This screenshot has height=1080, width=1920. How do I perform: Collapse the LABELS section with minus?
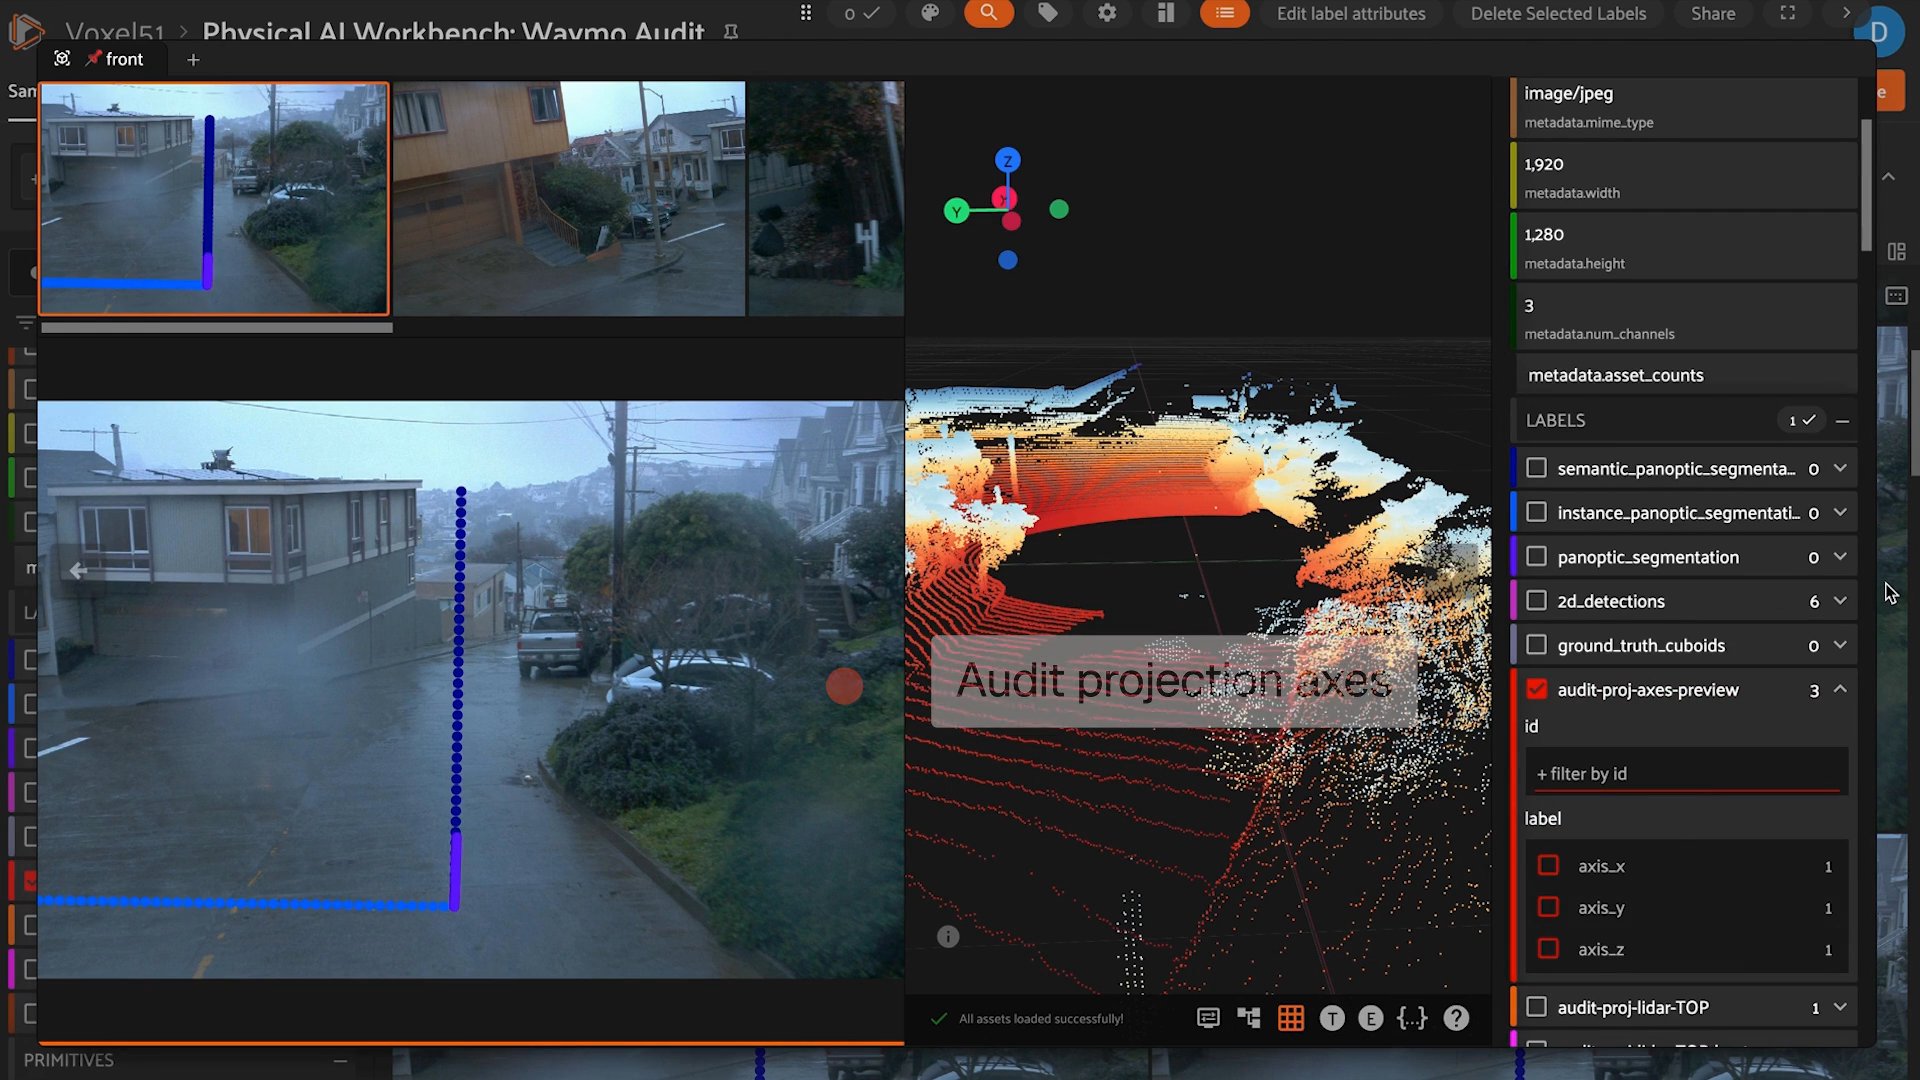tap(1842, 421)
